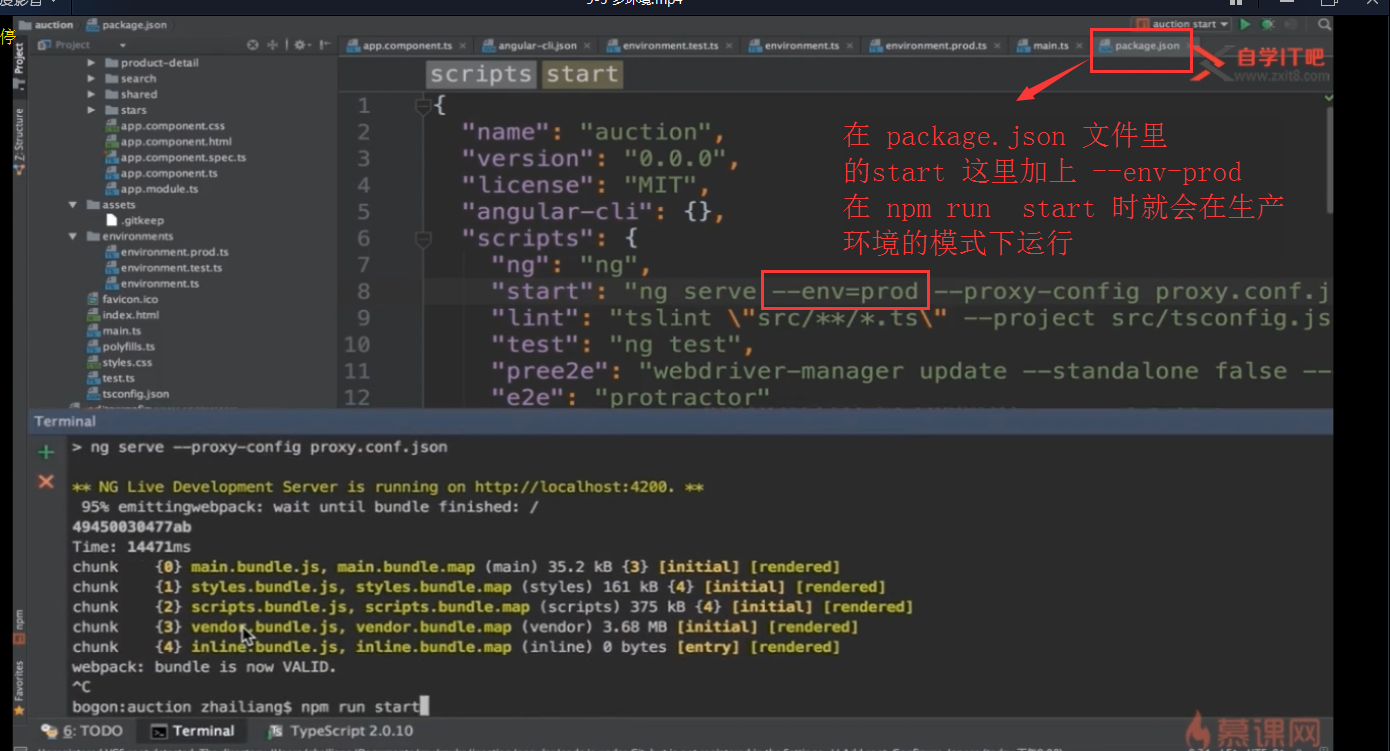
Task: Open environment.prod.ts in project tree
Action: tap(167, 252)
